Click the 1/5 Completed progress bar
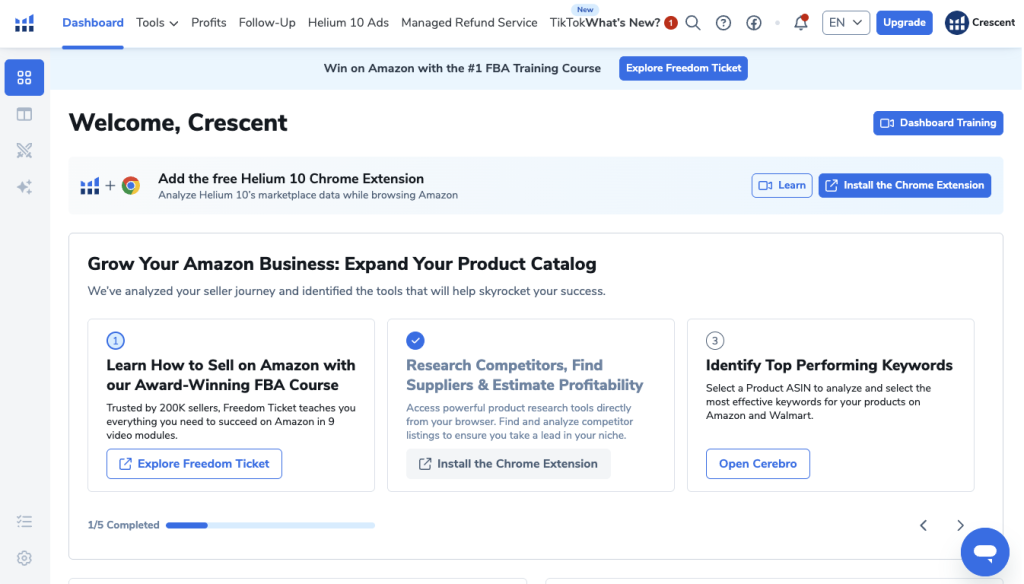This screenshot has width=1024, height=584. point(270,525)
